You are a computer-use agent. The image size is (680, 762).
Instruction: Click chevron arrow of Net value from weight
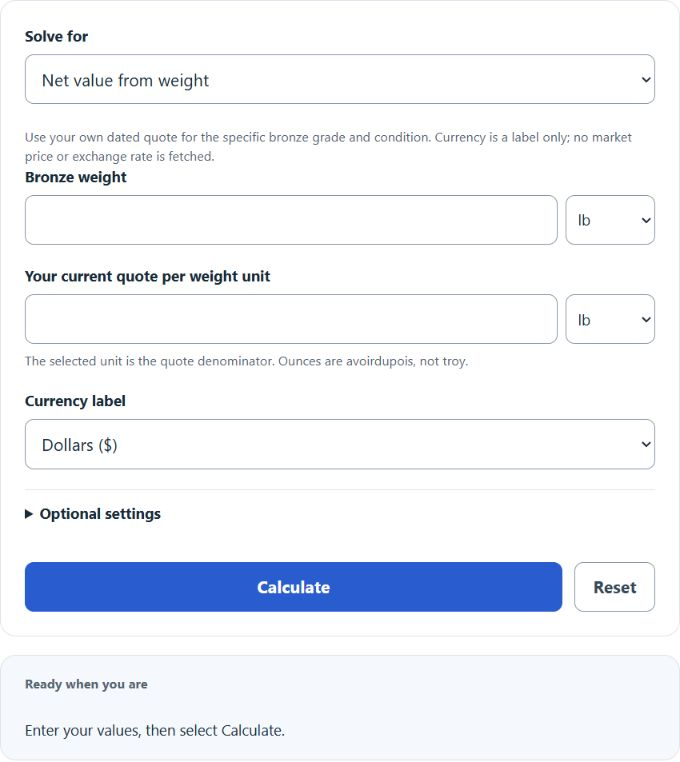(646, 80)
